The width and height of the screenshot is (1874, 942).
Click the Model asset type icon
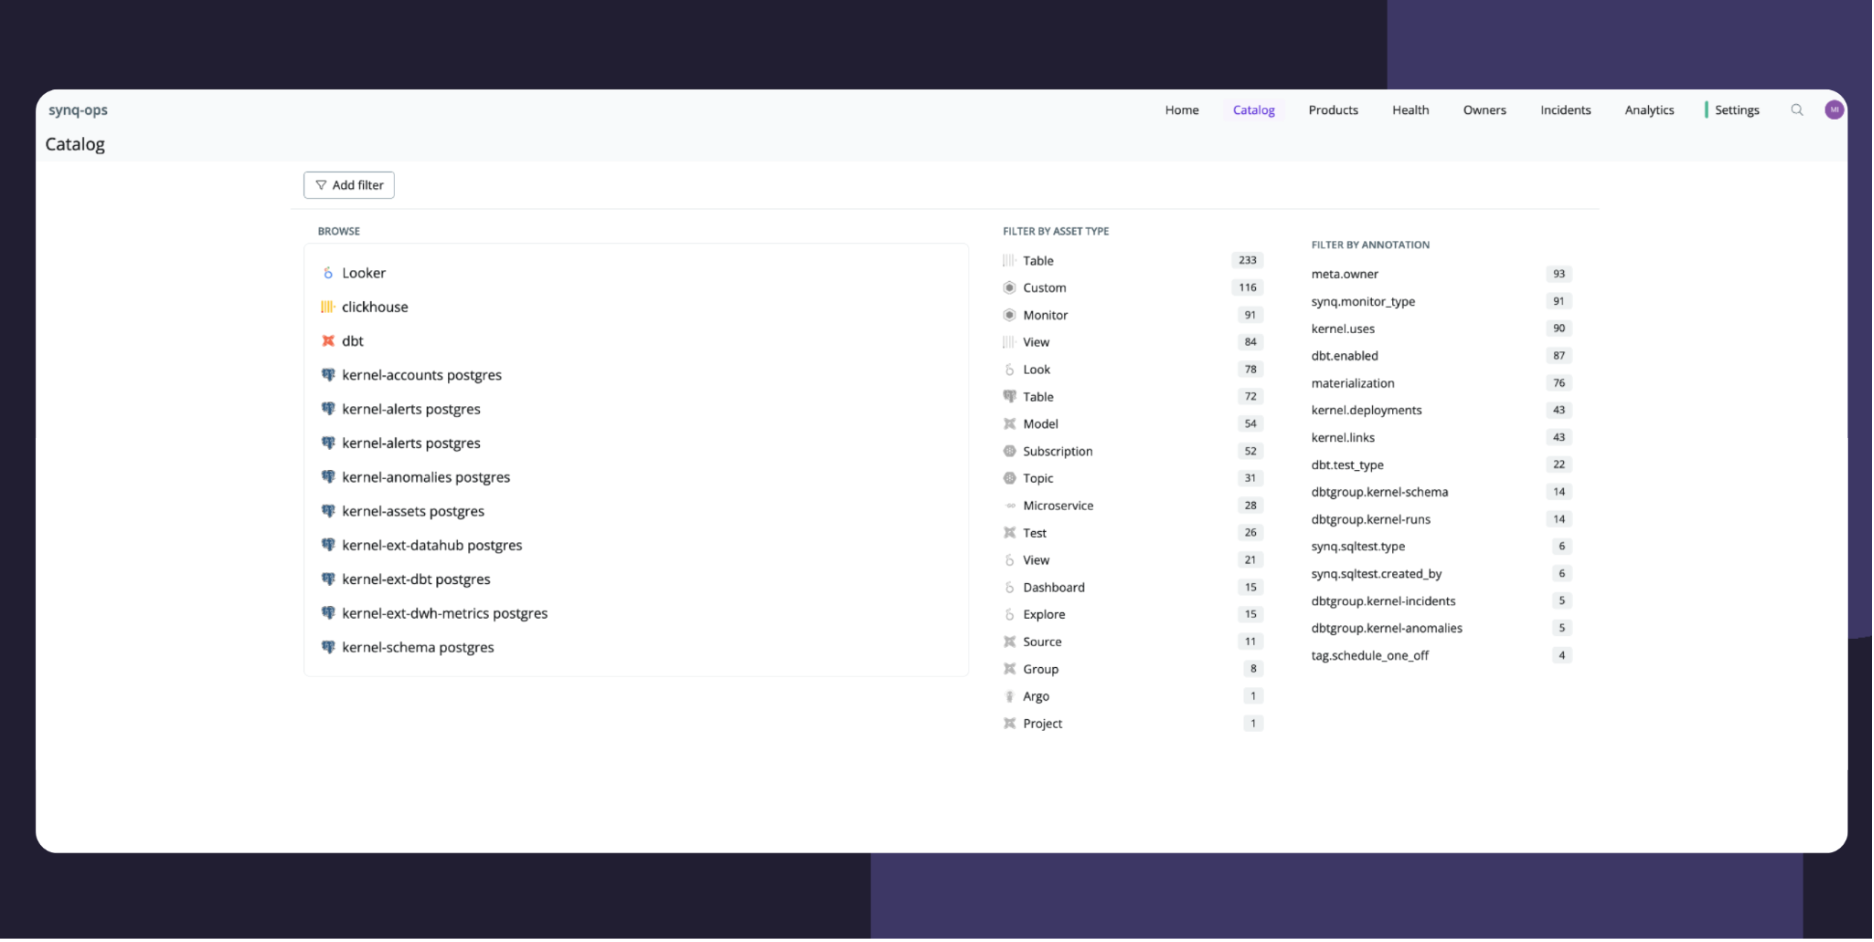1010,424
